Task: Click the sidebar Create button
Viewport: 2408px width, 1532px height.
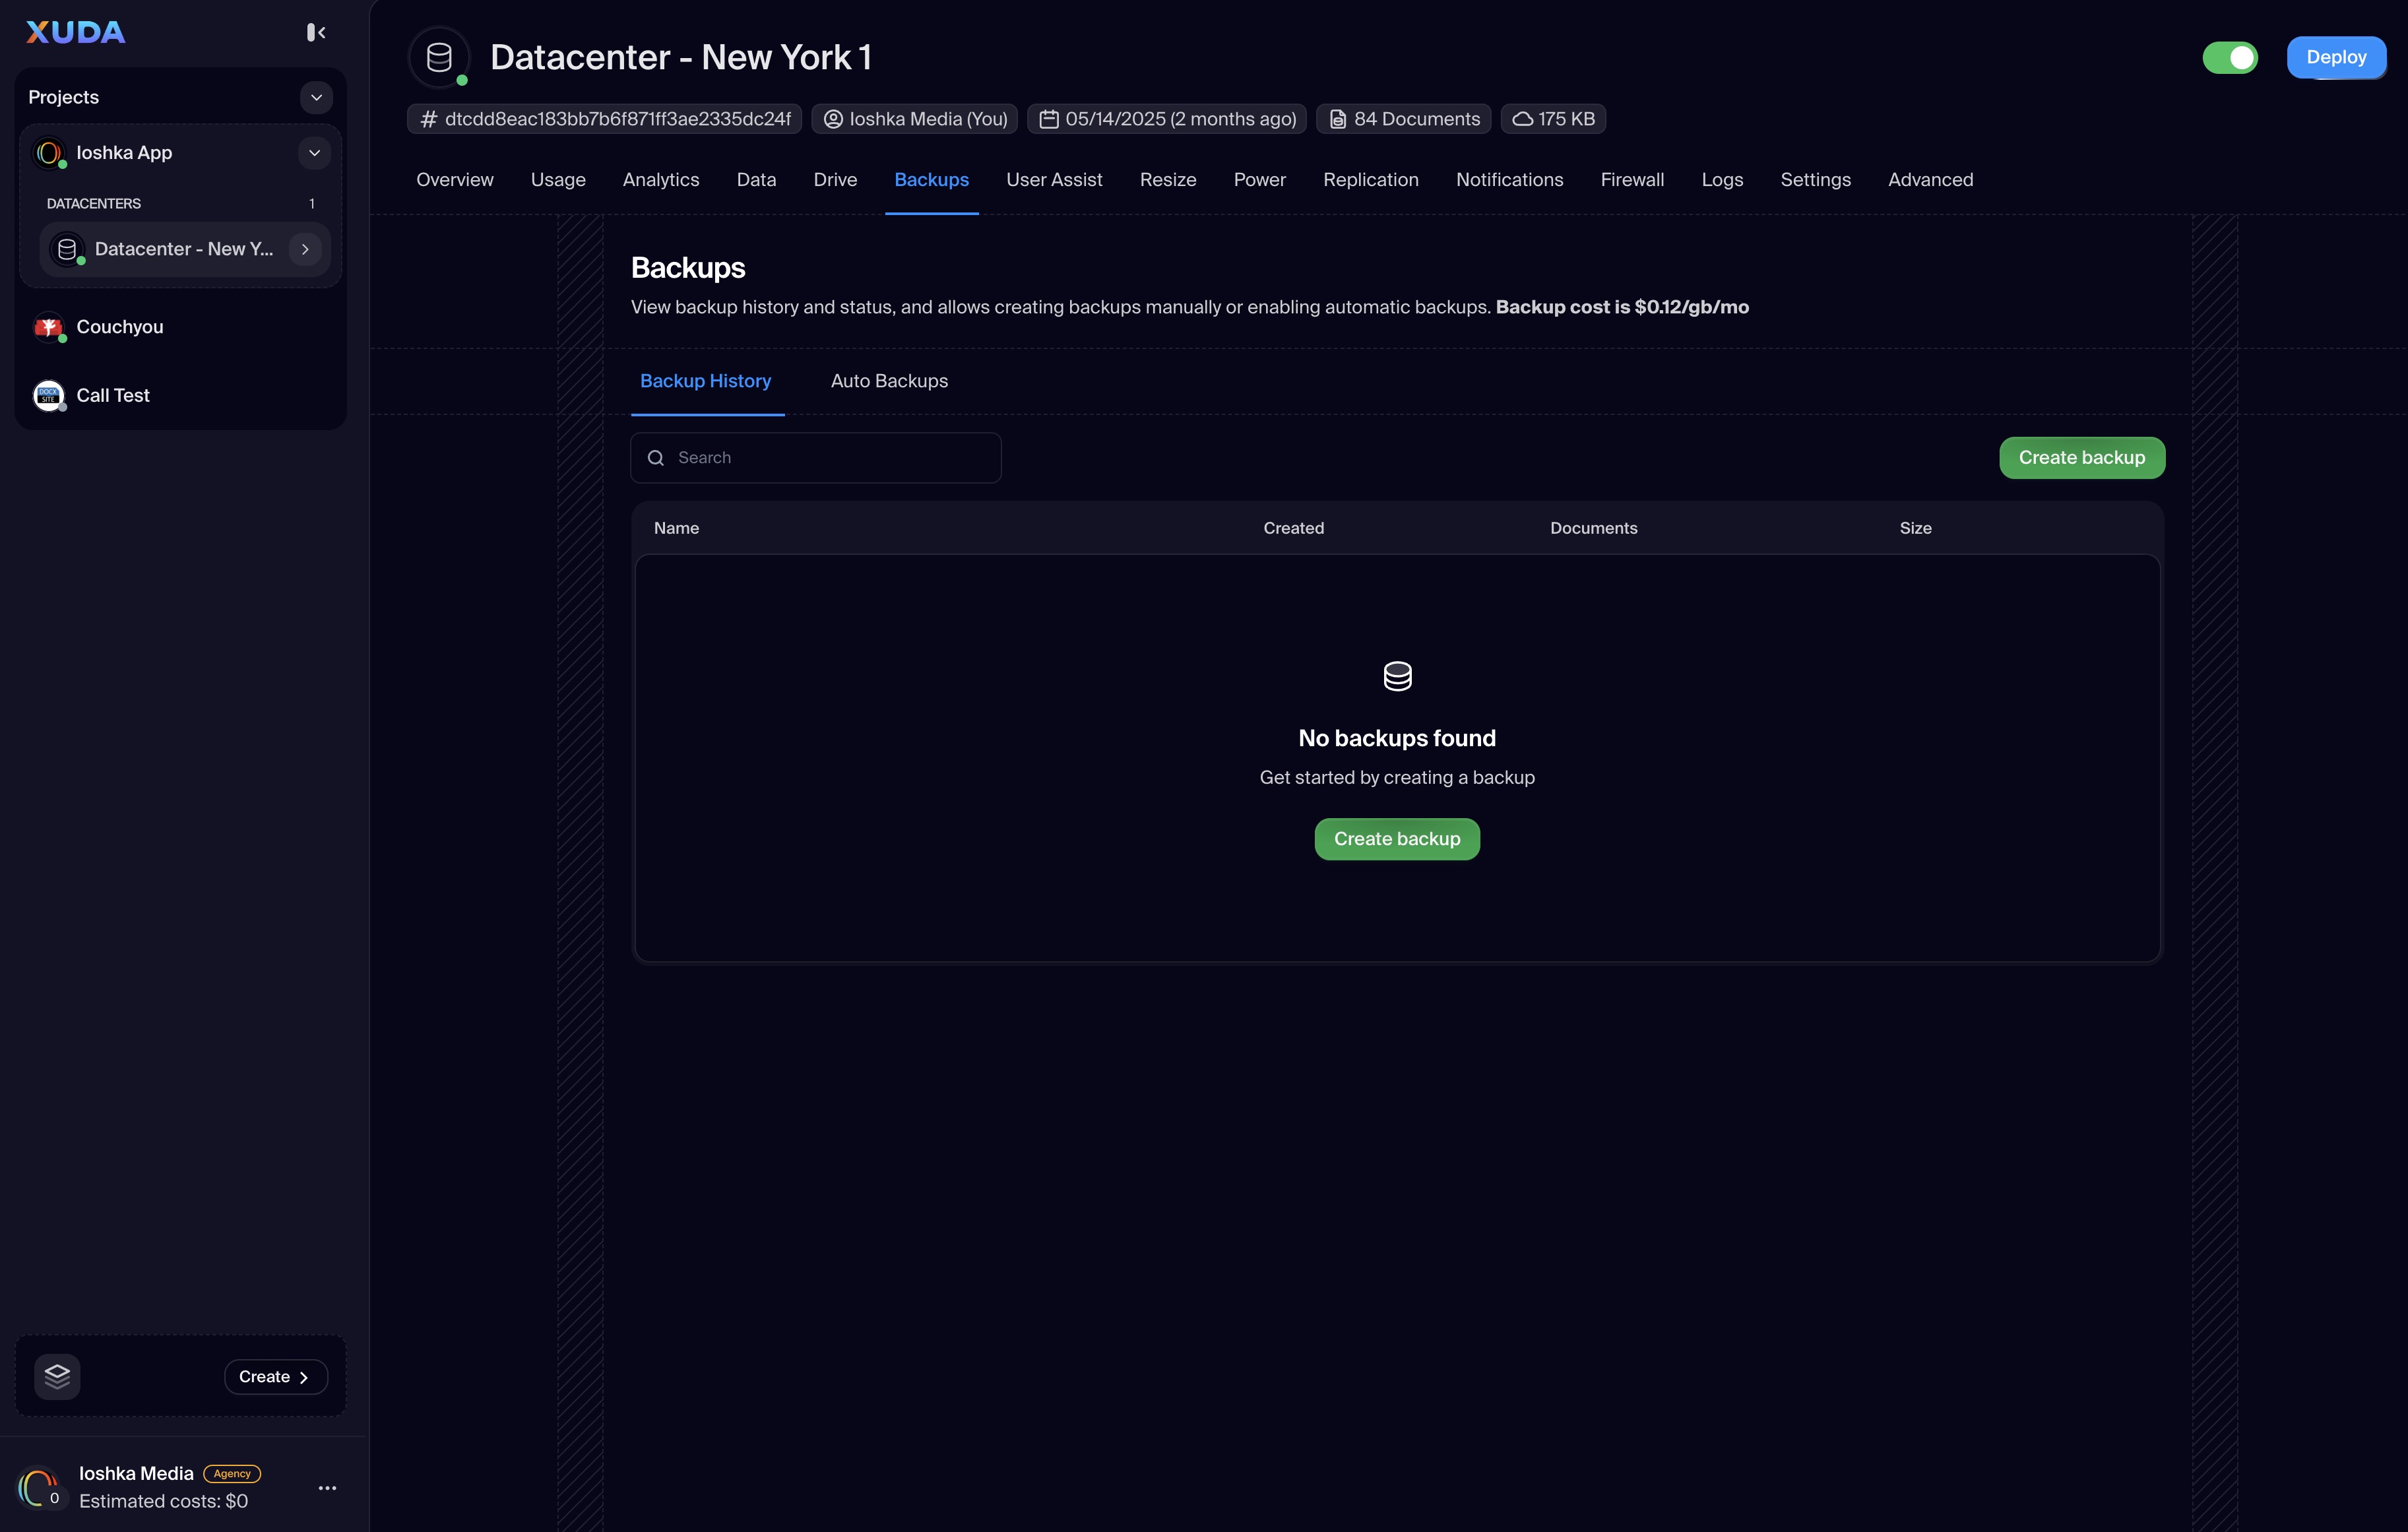Action: pos(275,1377)
